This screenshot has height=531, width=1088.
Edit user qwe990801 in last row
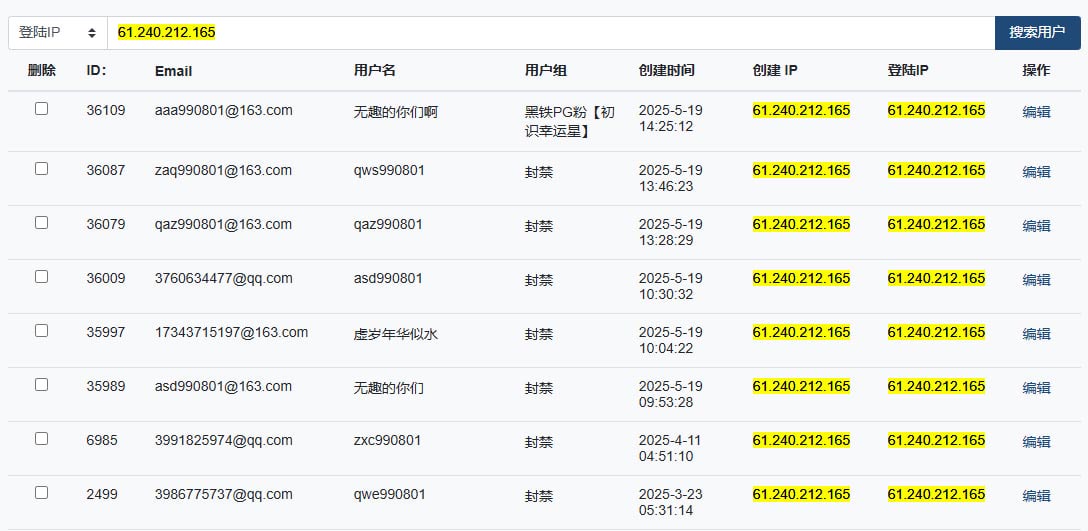(x=1036, y=496)
